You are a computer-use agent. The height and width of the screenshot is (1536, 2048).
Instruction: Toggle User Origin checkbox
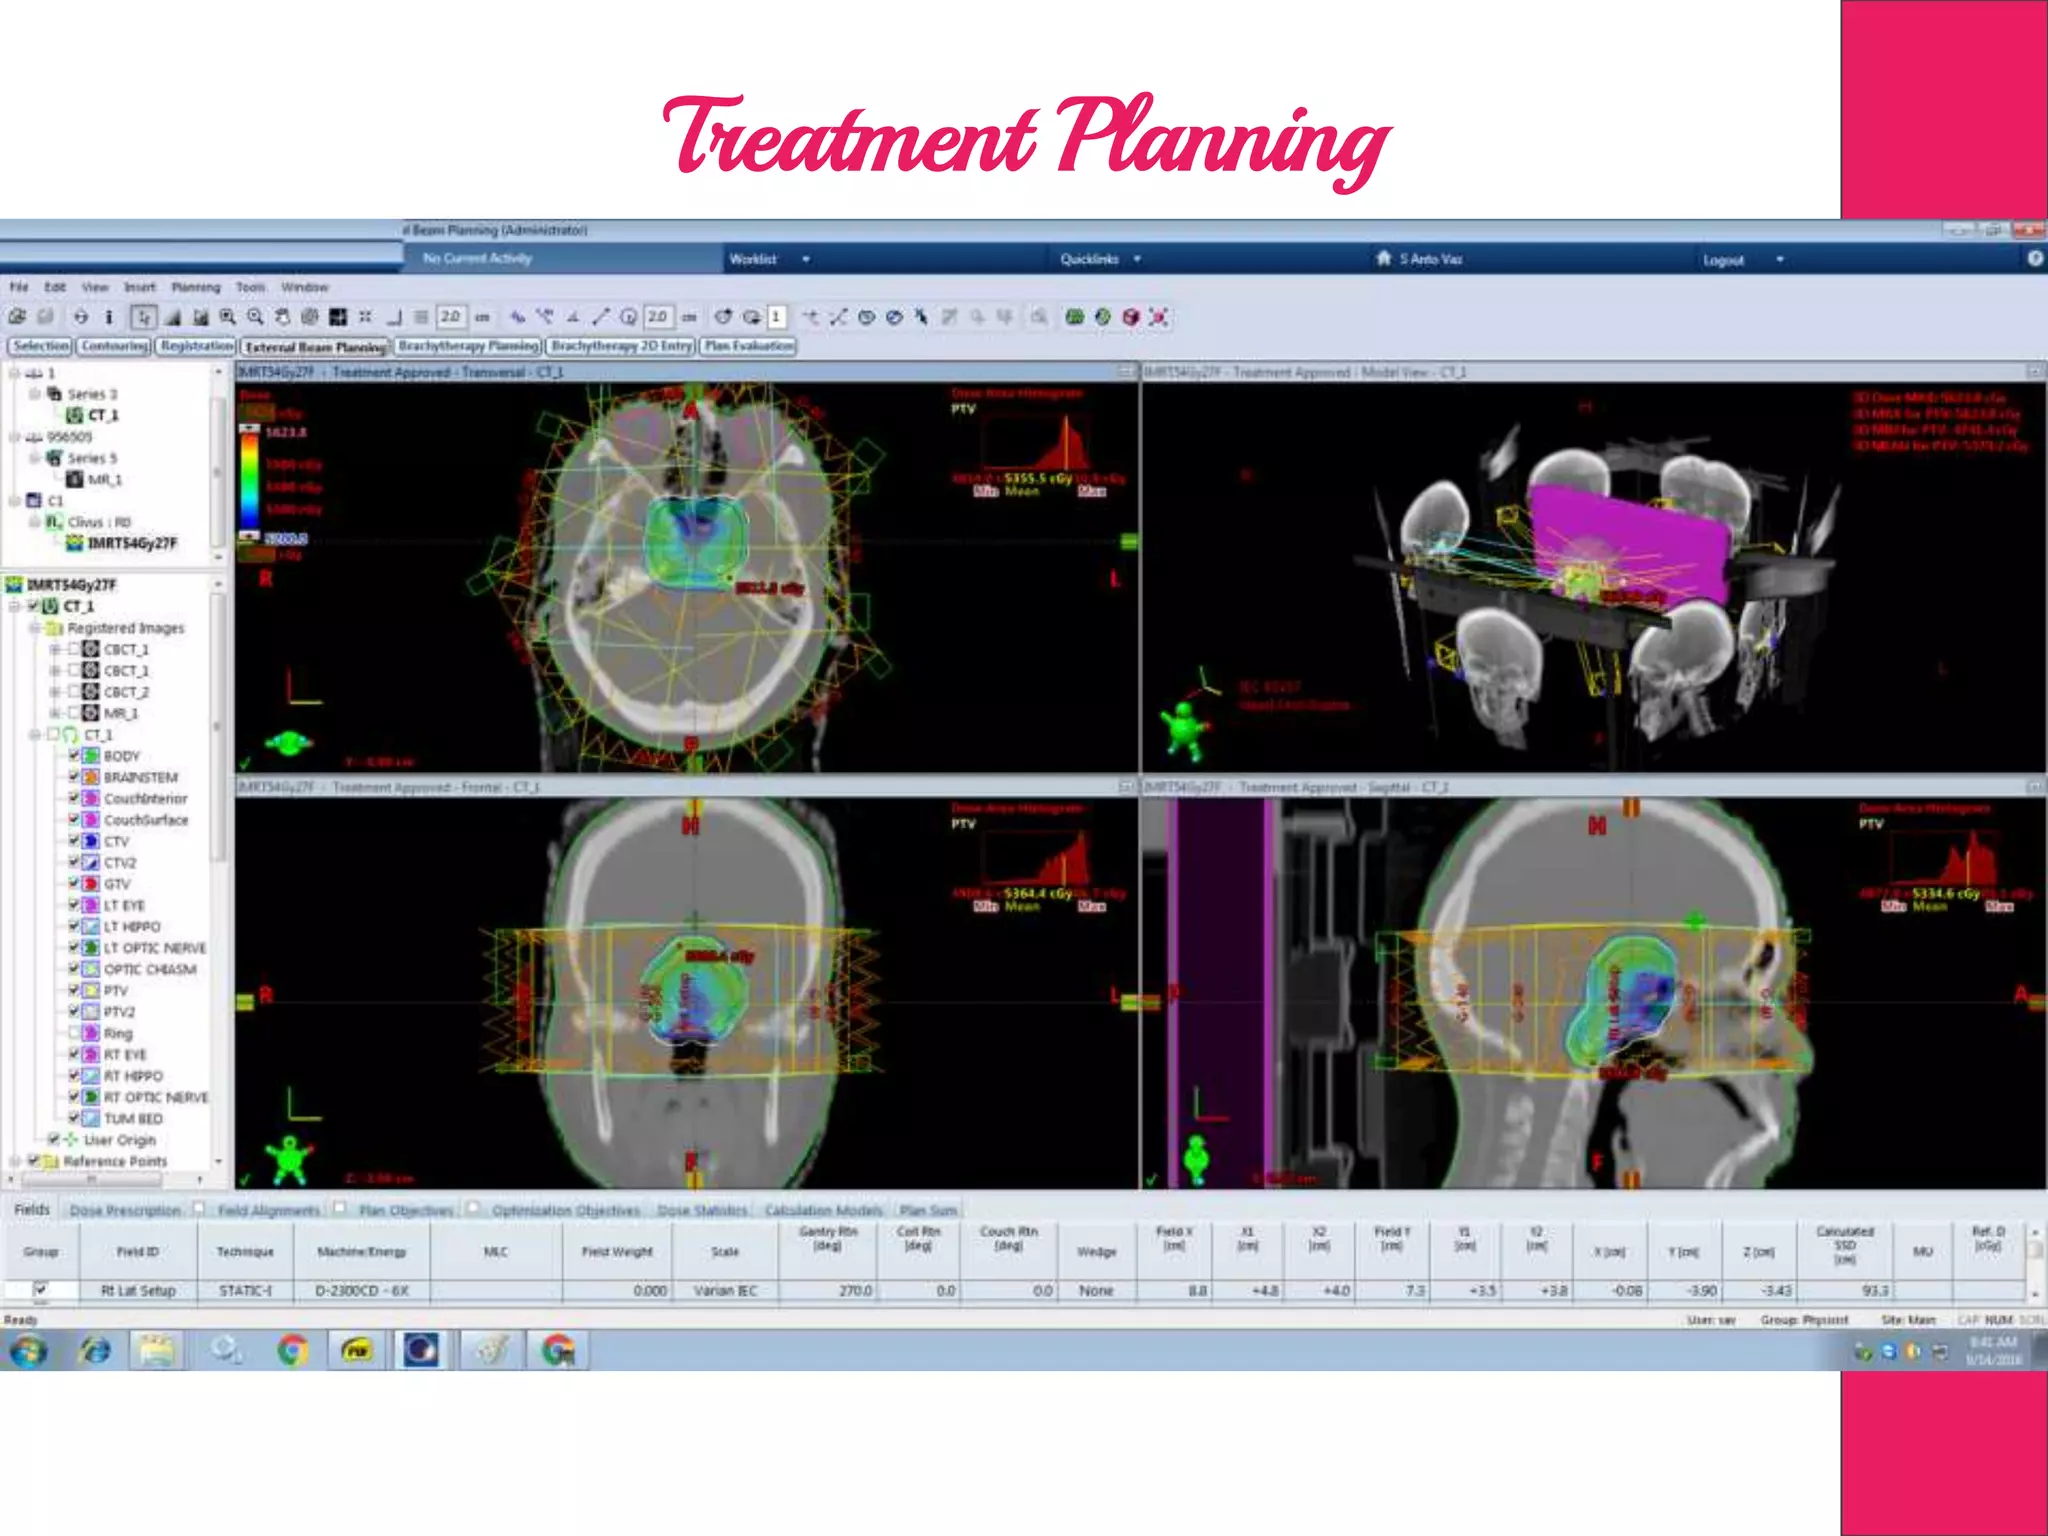54,1139
